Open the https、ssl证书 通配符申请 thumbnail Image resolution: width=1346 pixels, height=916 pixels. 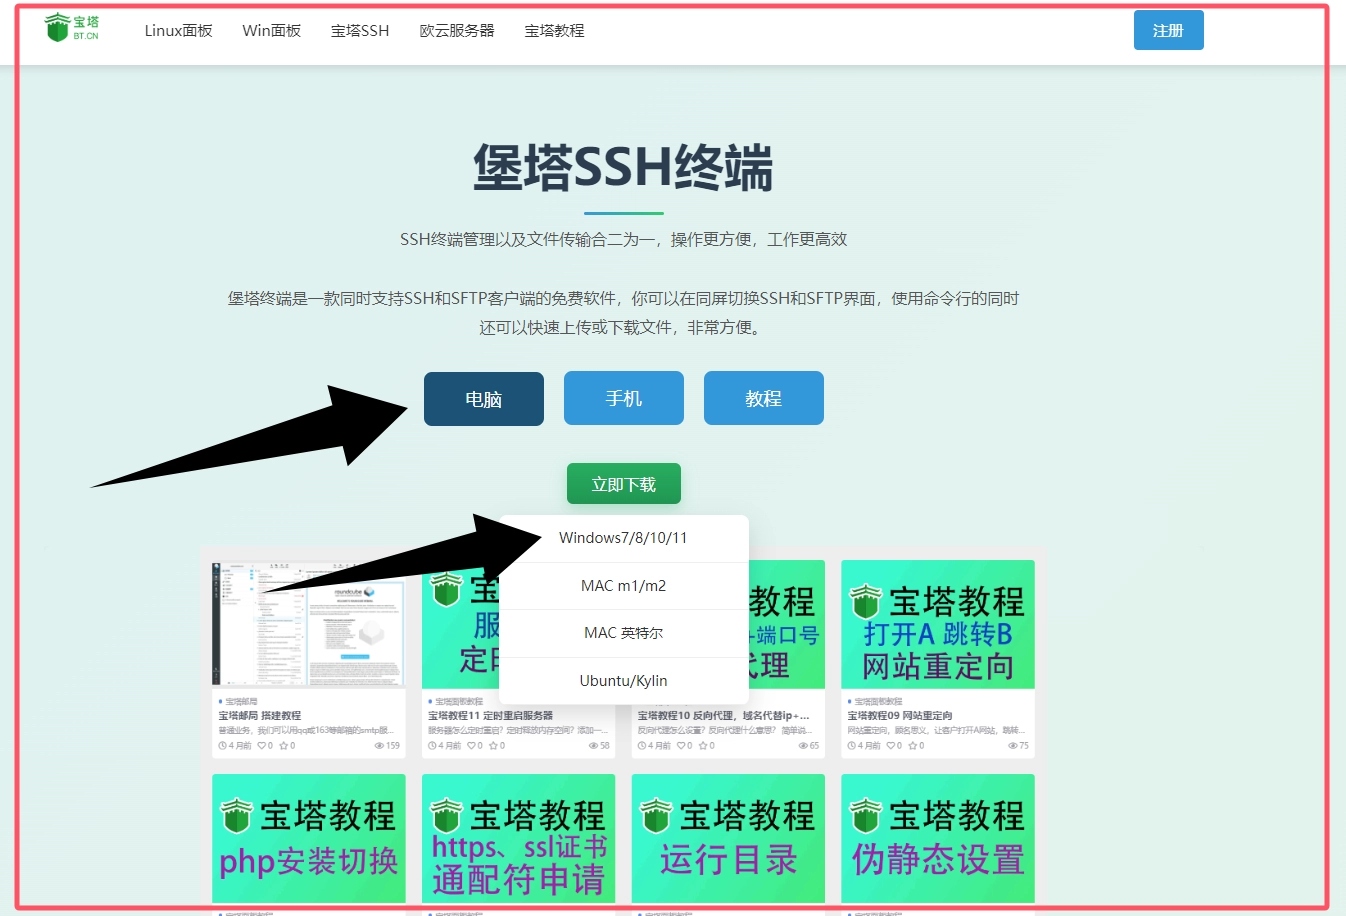(x=518, y=838)
